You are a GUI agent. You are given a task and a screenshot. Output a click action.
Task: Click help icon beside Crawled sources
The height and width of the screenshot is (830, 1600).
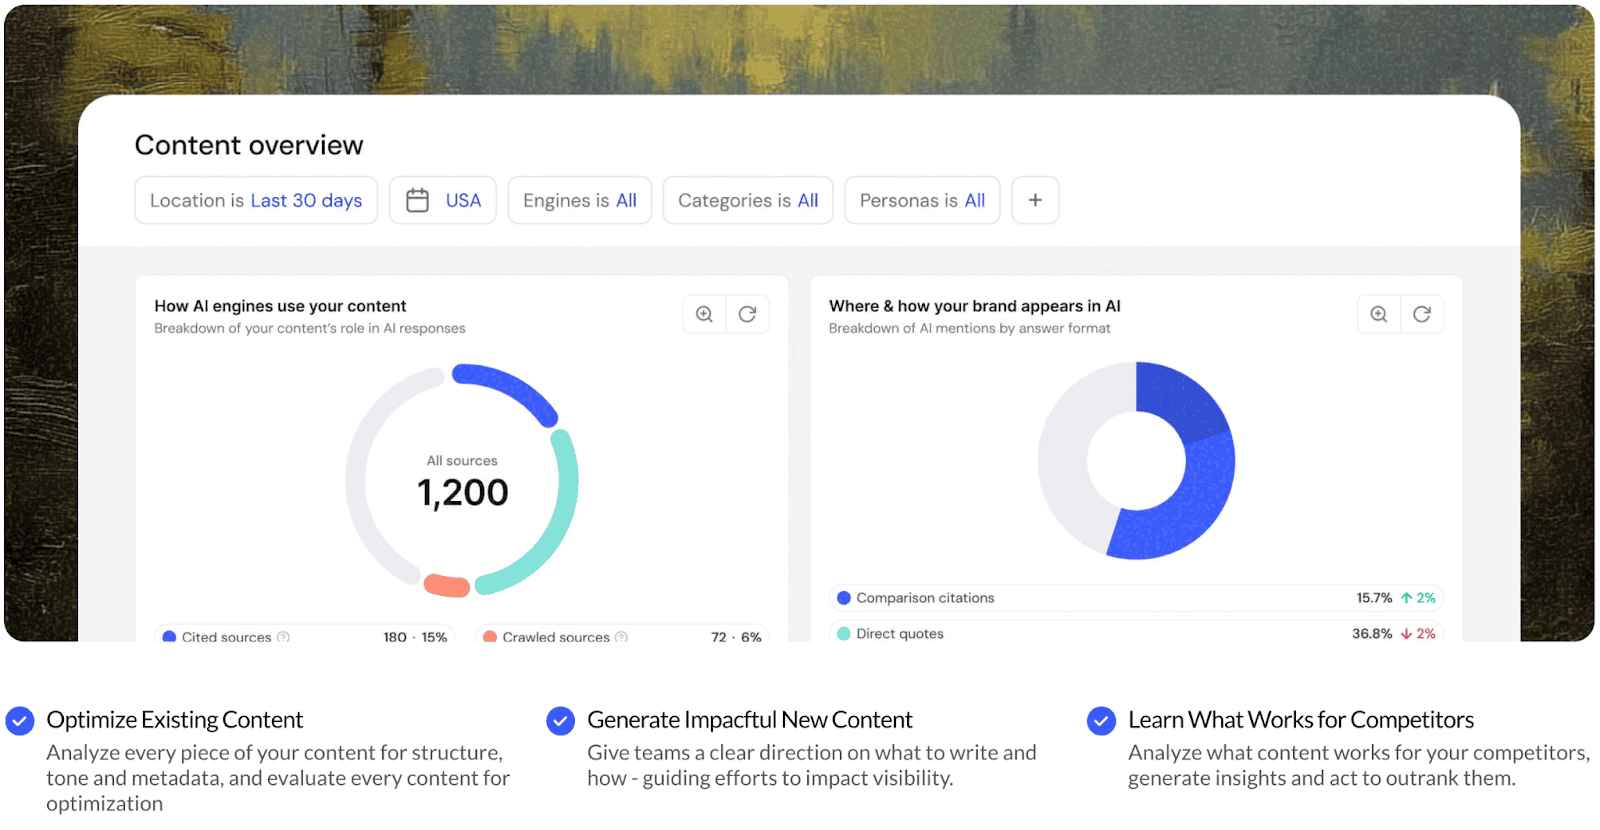(621, 636)
